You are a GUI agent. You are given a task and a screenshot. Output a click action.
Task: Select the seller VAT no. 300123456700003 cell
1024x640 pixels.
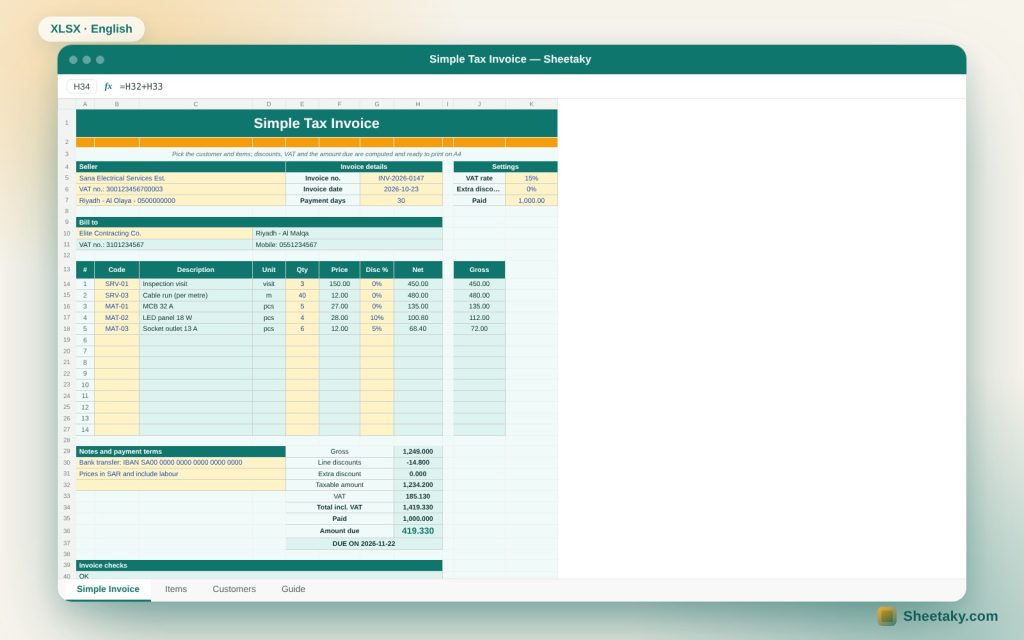181,189
